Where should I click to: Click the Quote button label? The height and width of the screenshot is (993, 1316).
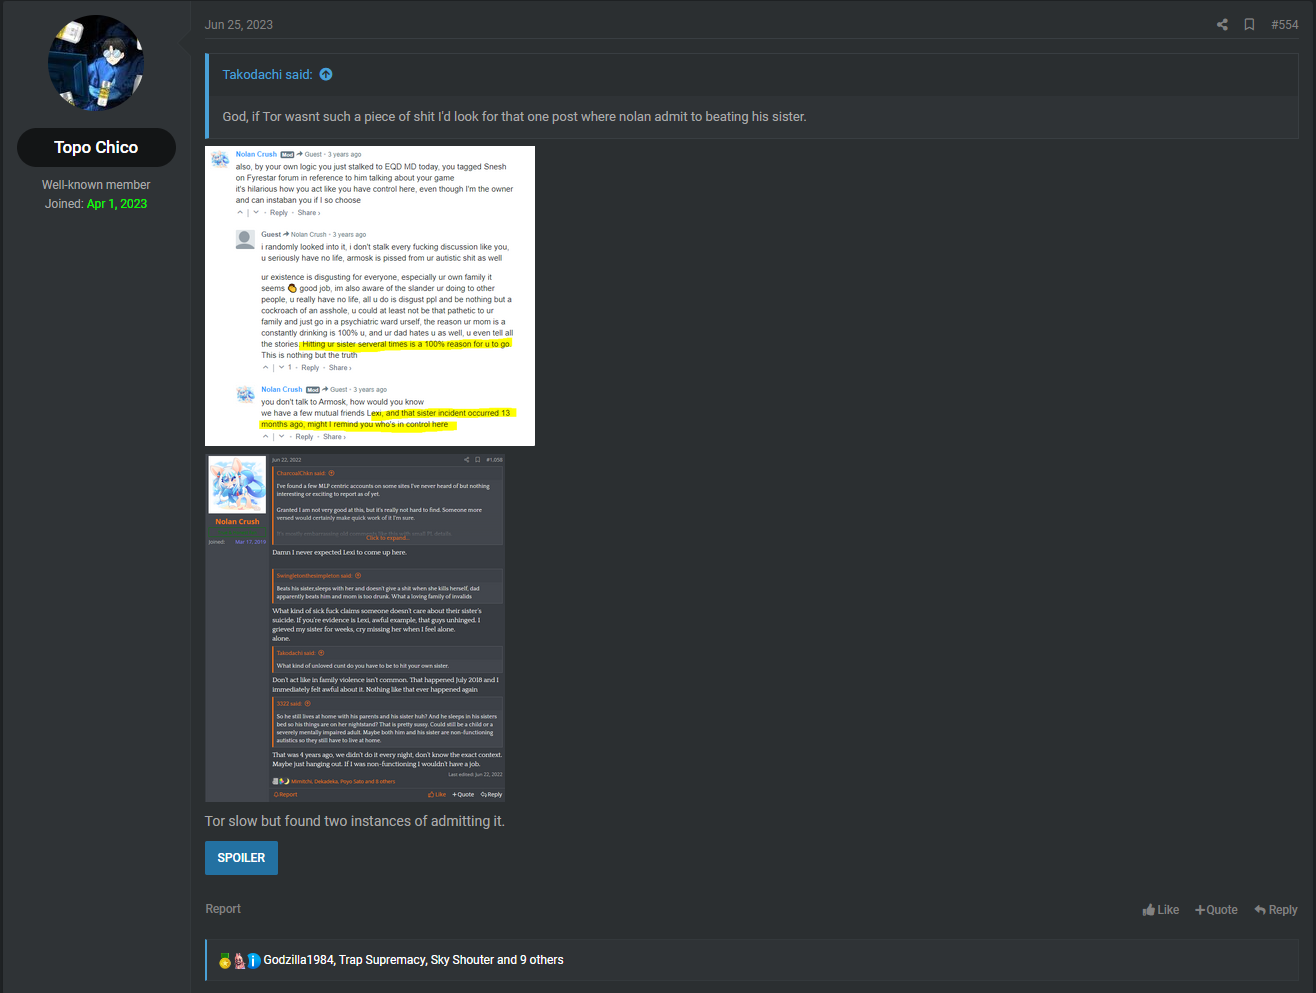point(1222,910)
